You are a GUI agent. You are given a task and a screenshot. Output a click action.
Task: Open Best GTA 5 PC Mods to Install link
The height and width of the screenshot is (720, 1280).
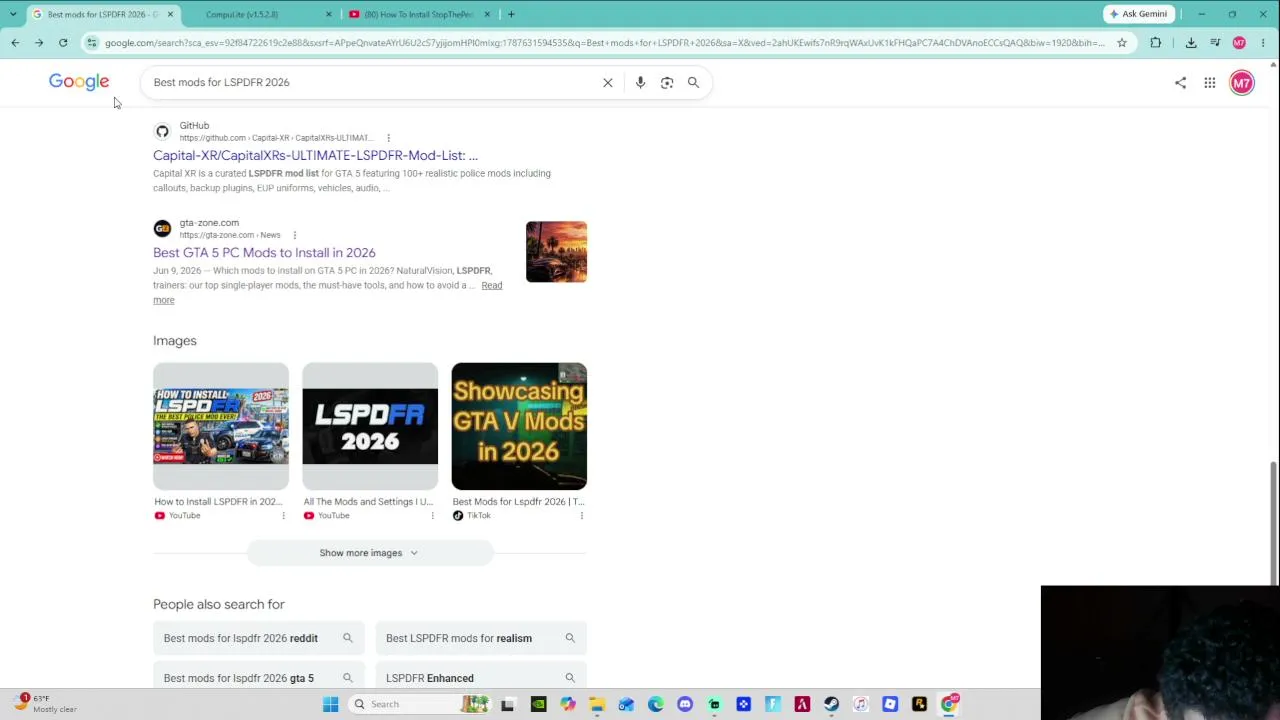[x=264, y=253]
